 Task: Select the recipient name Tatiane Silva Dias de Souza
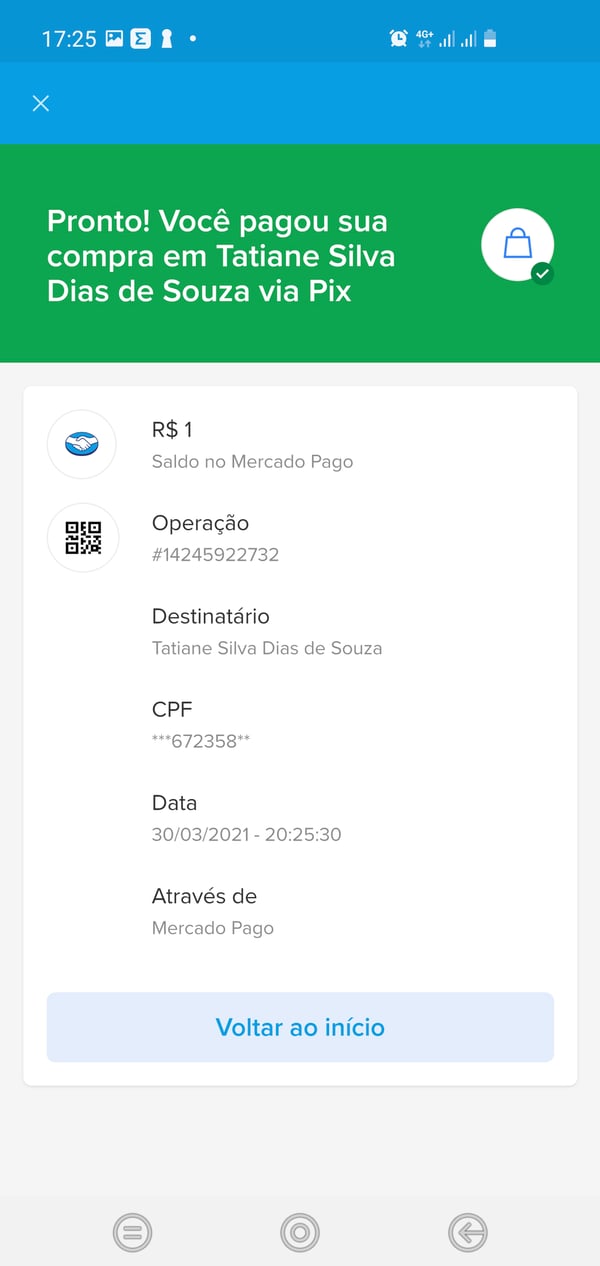pyautogui.click(x=265, y=648)
